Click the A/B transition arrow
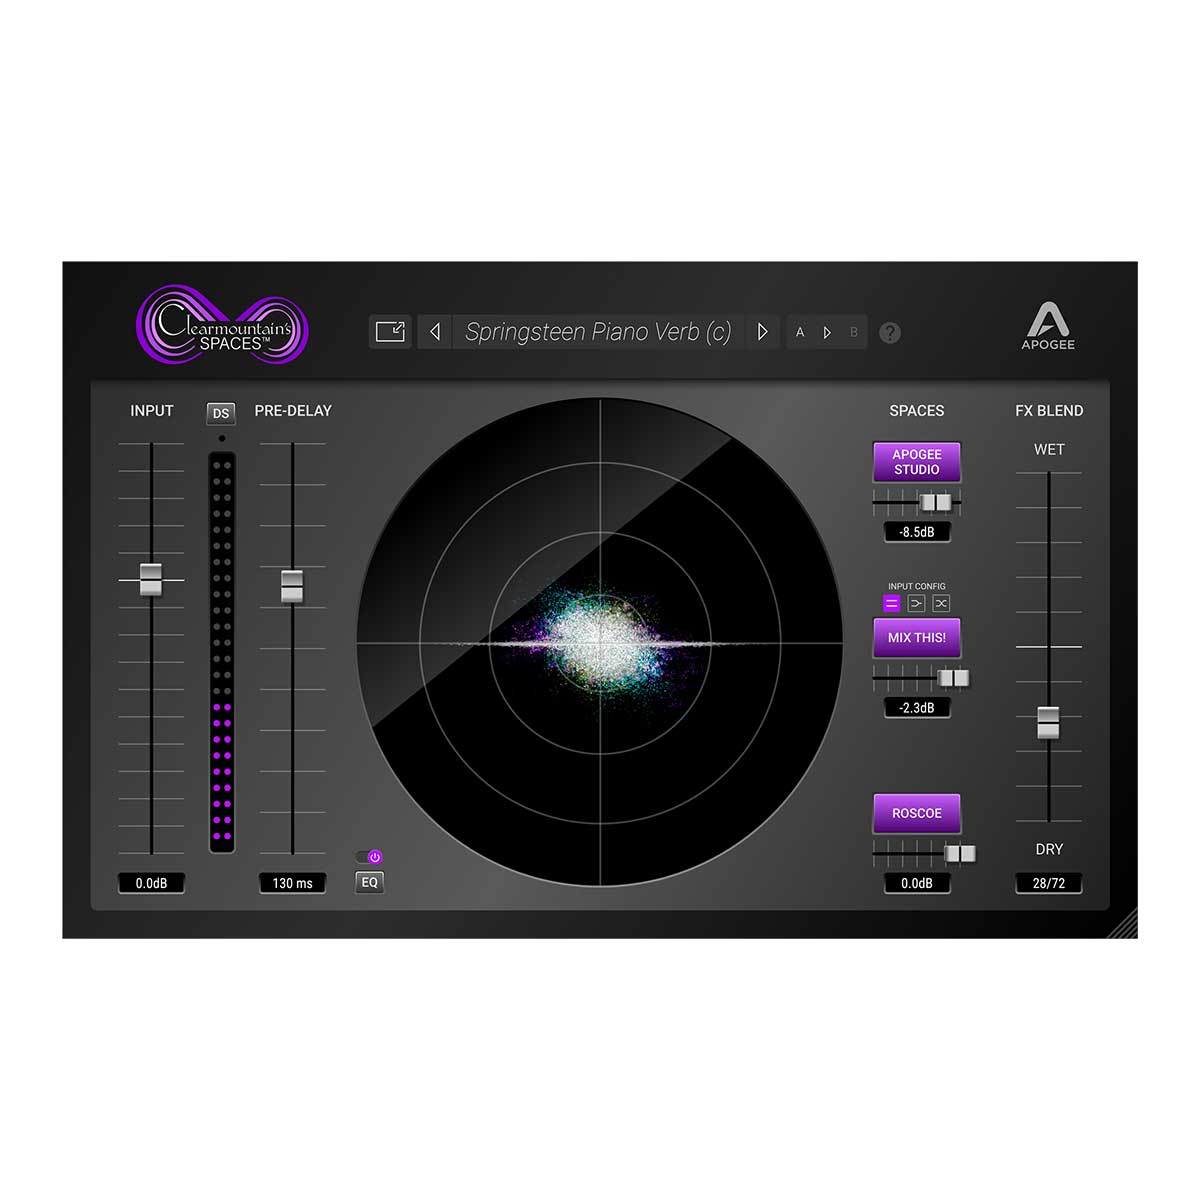 pyautogui.click(x=826, y=331)
